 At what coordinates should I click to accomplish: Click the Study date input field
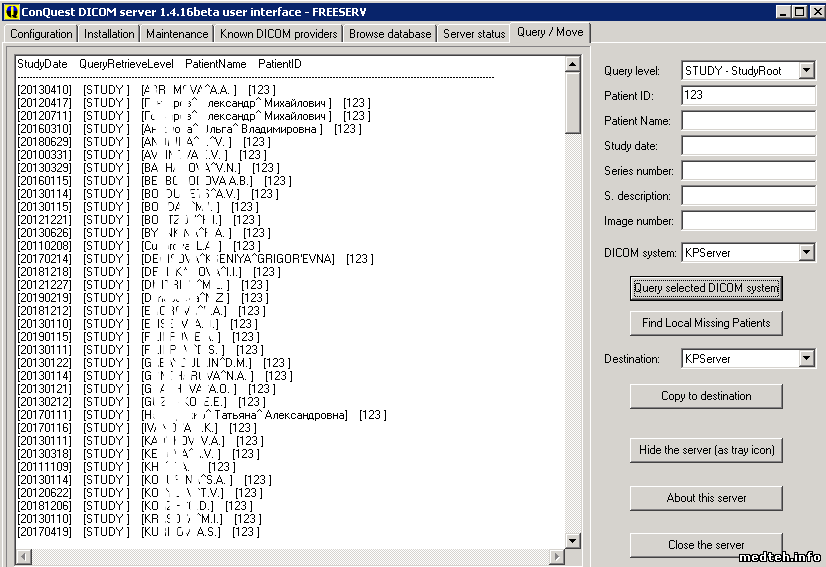(x=748, y=146)
